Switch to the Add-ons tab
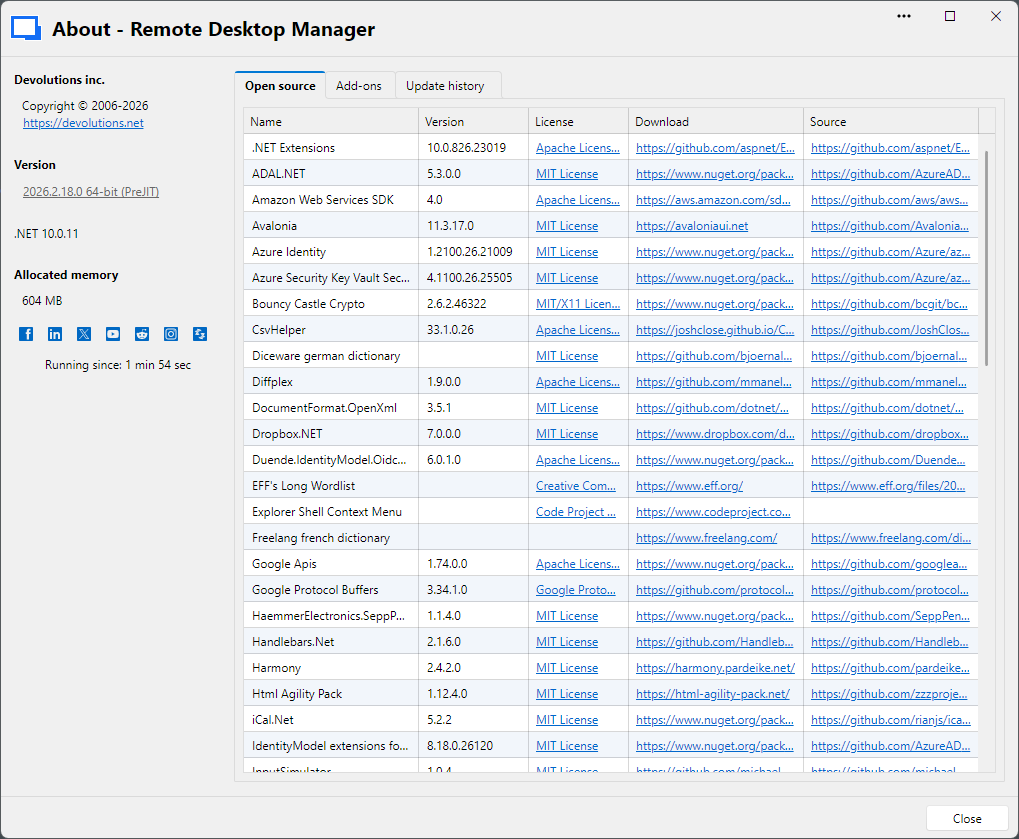 point(359,86)
